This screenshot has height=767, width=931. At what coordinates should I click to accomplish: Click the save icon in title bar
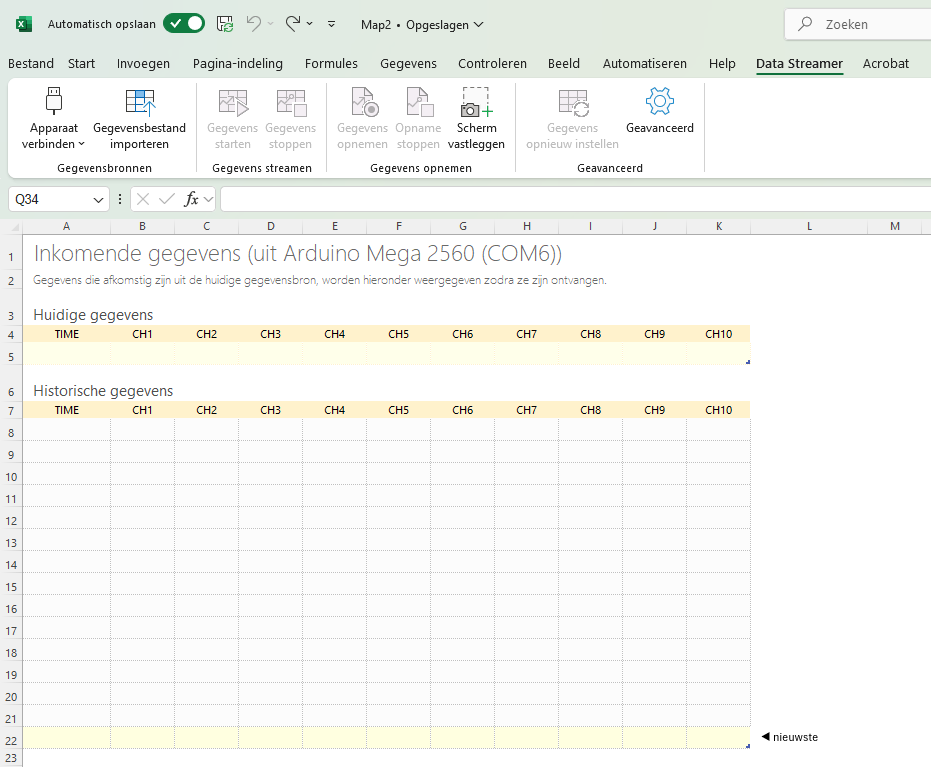point(224,24)
